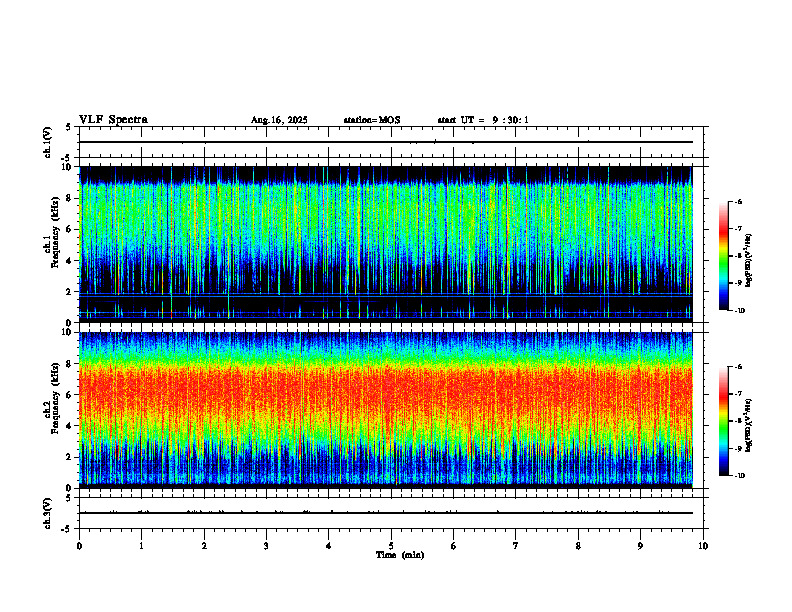The width and height of the screenshot is (792, 612).
Task: Select the "start UT = 9 :30: 1" text
Action: click(x=483, y=120)
